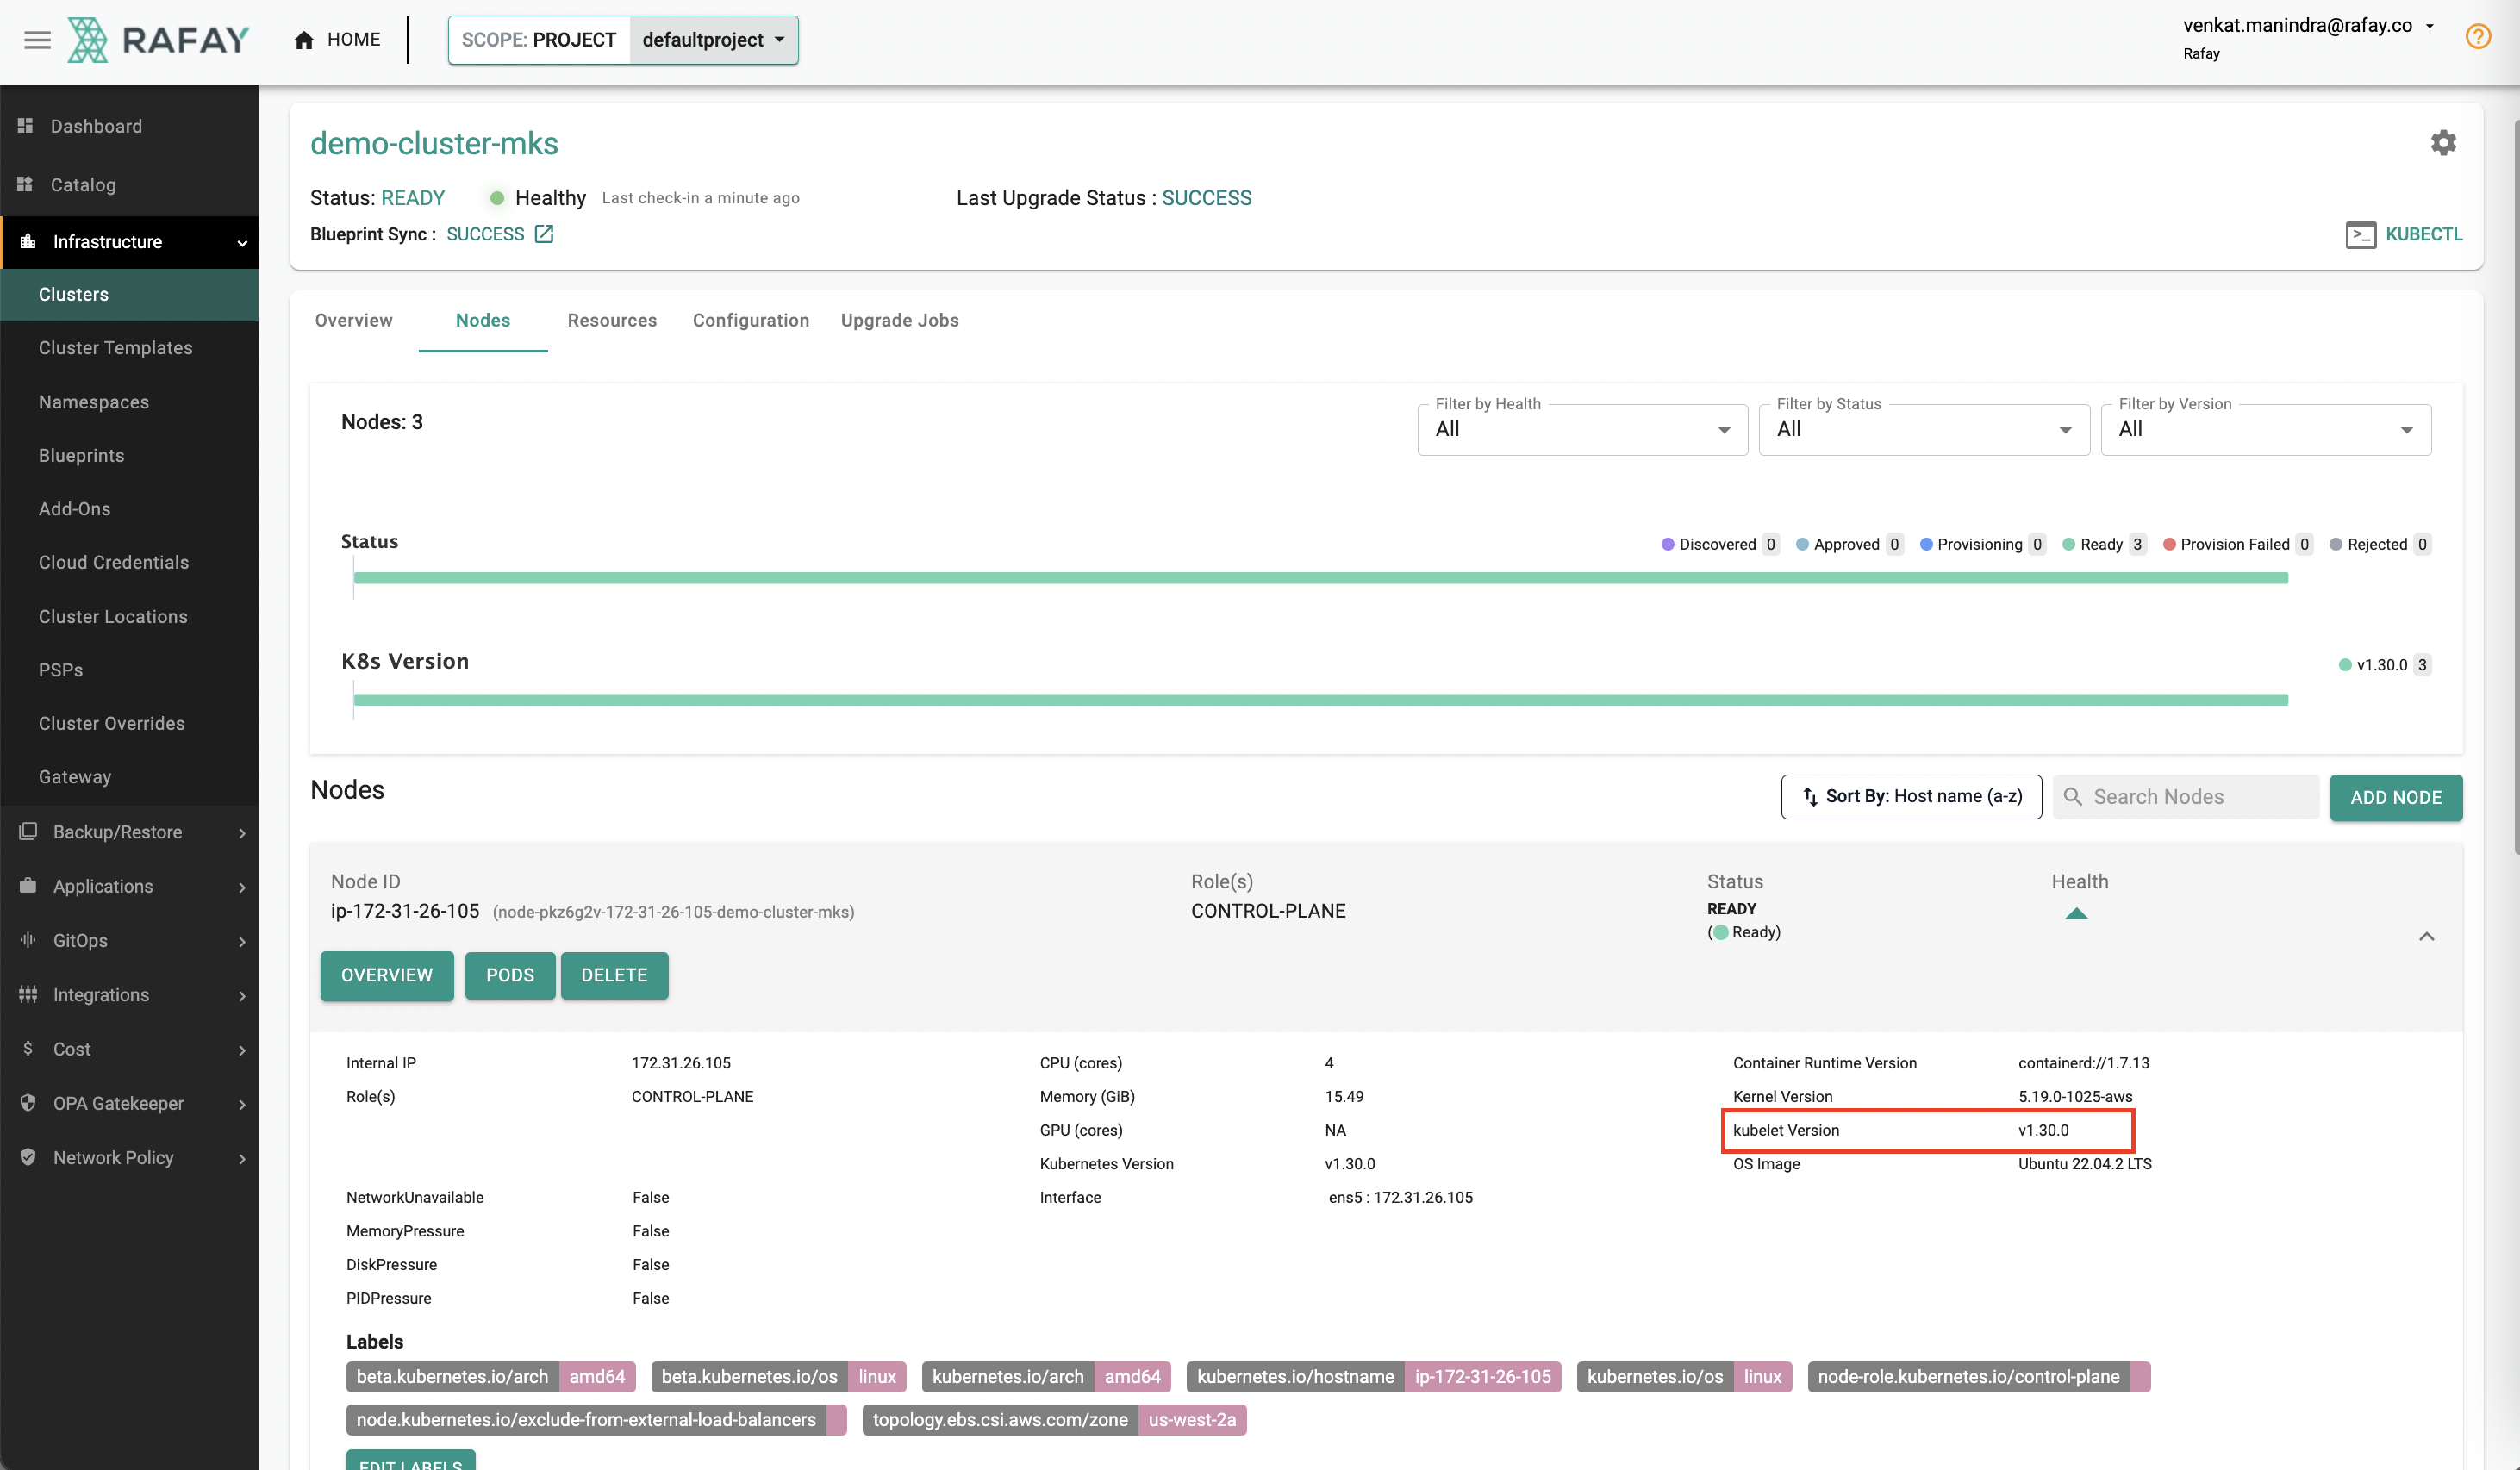Click the Blueprint Sync SUCCESS link
2520x1470 pixels.
coord(485,234)
